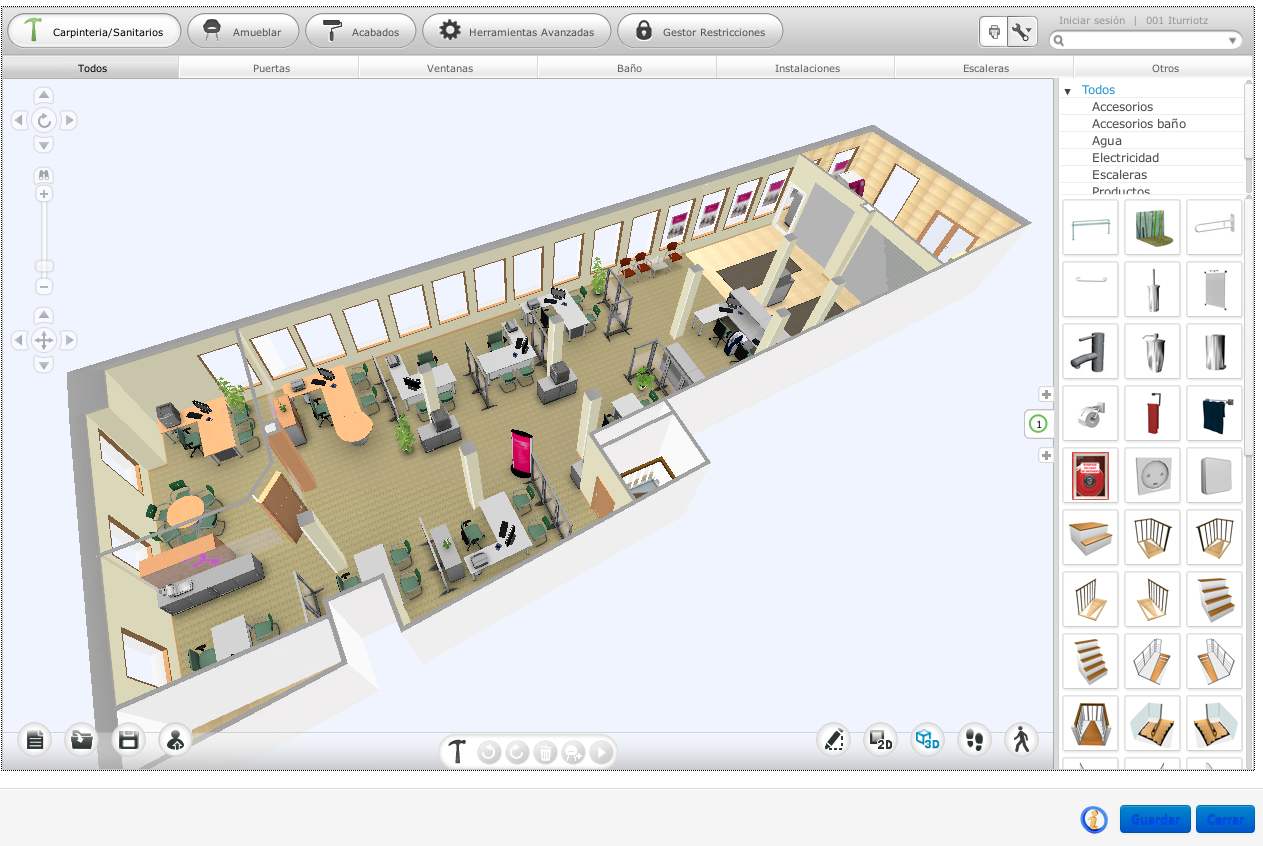Click the Guardar button
Viewport: 1263px width, 846px height.
[x=1155, y=819]
